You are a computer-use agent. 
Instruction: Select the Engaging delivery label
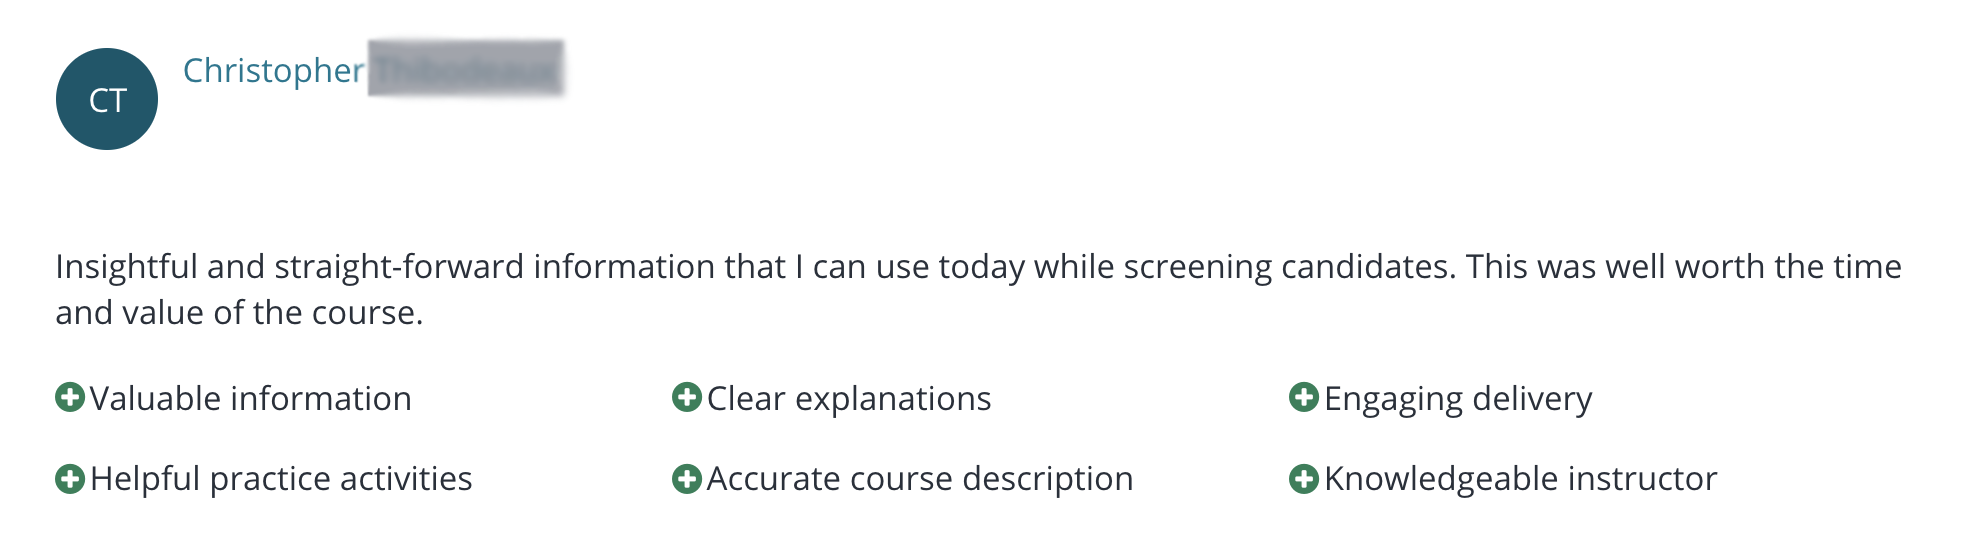1458,398
